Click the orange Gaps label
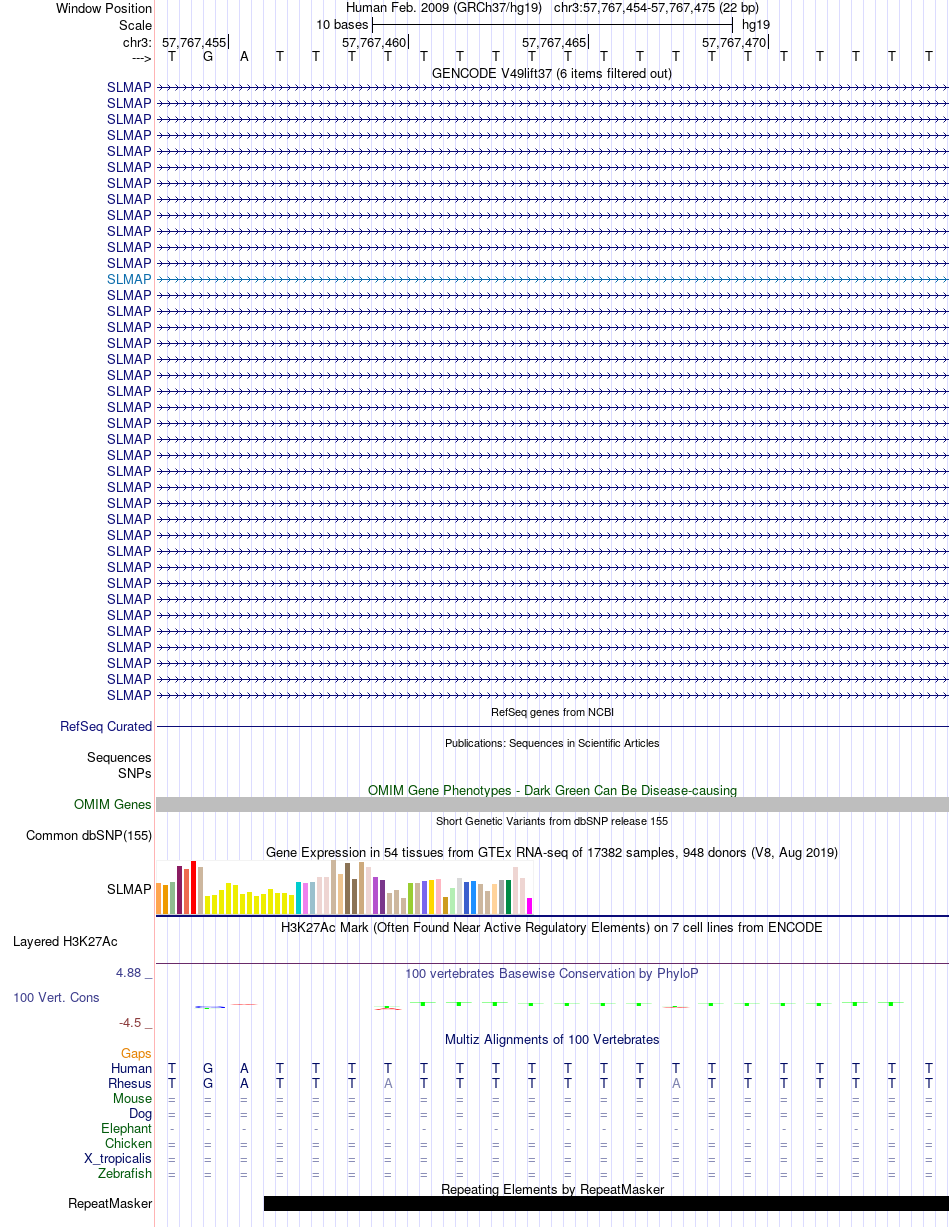The width and height of the screenshot is (950, 1227). pos(136,1053)
